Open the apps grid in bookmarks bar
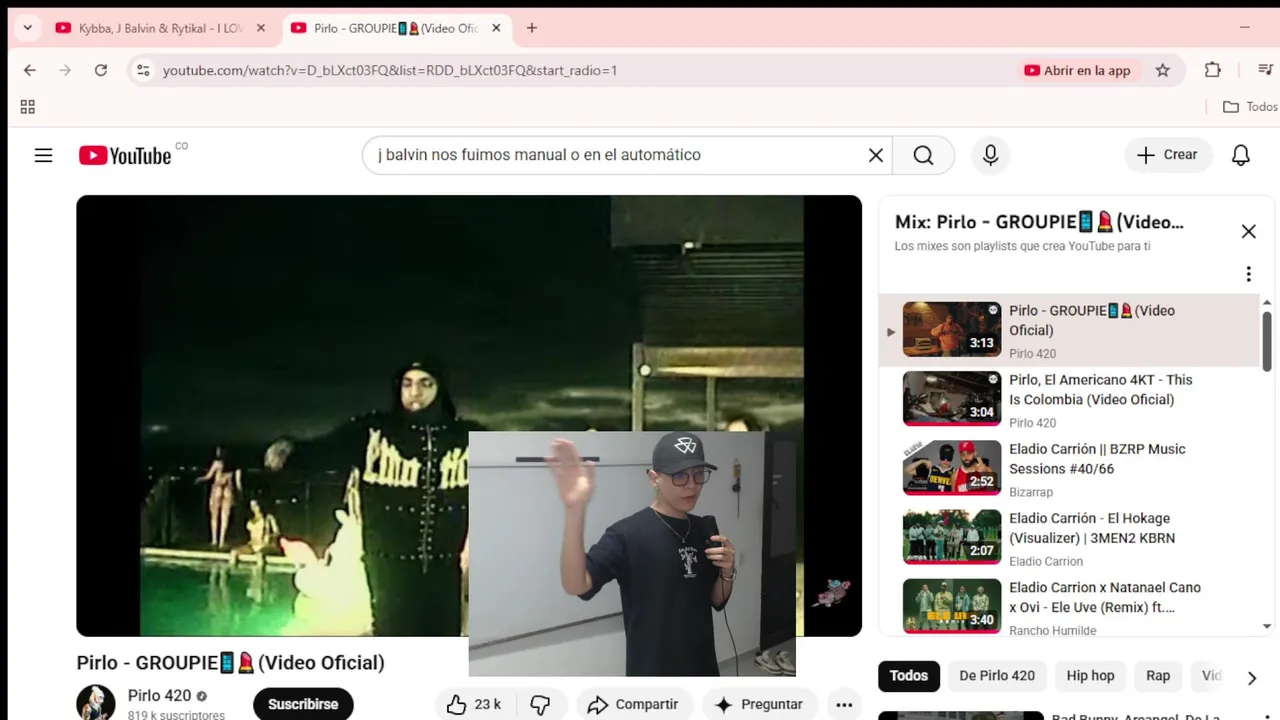 [x=28, y=107]
